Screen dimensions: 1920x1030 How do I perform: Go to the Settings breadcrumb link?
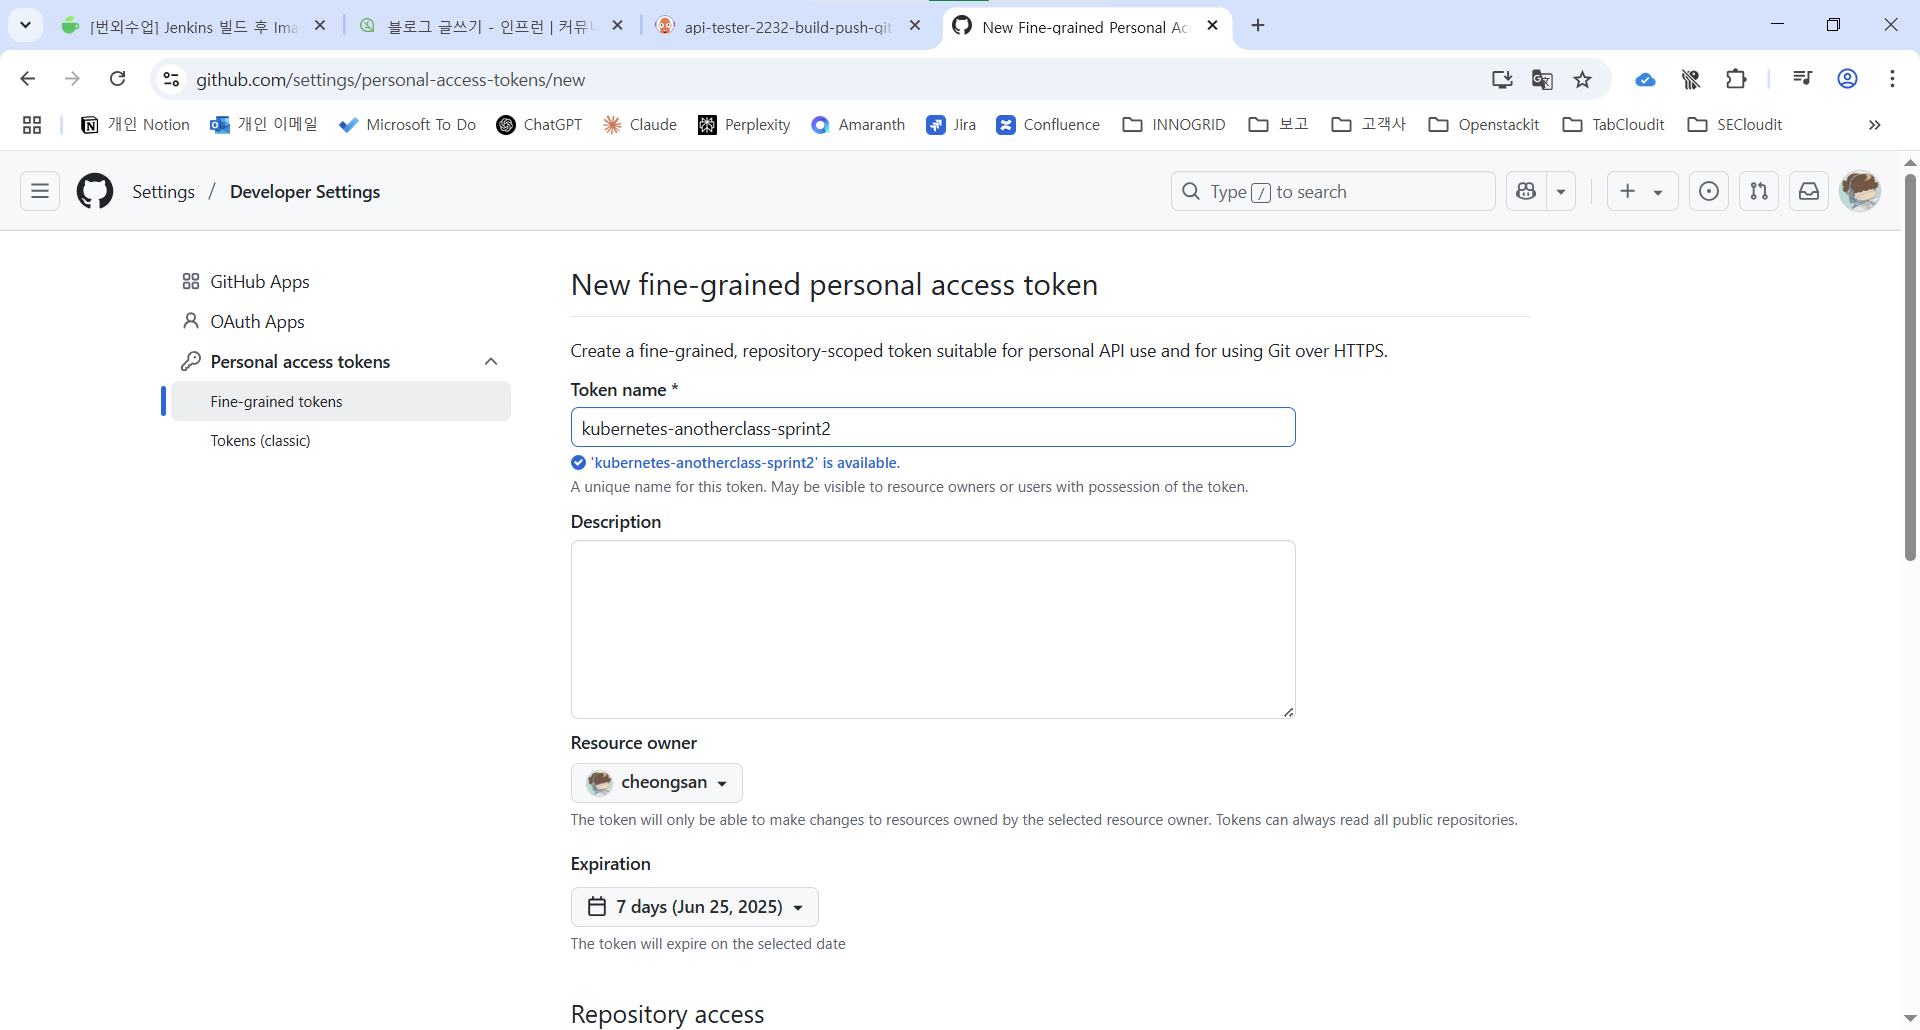point(163,192)
